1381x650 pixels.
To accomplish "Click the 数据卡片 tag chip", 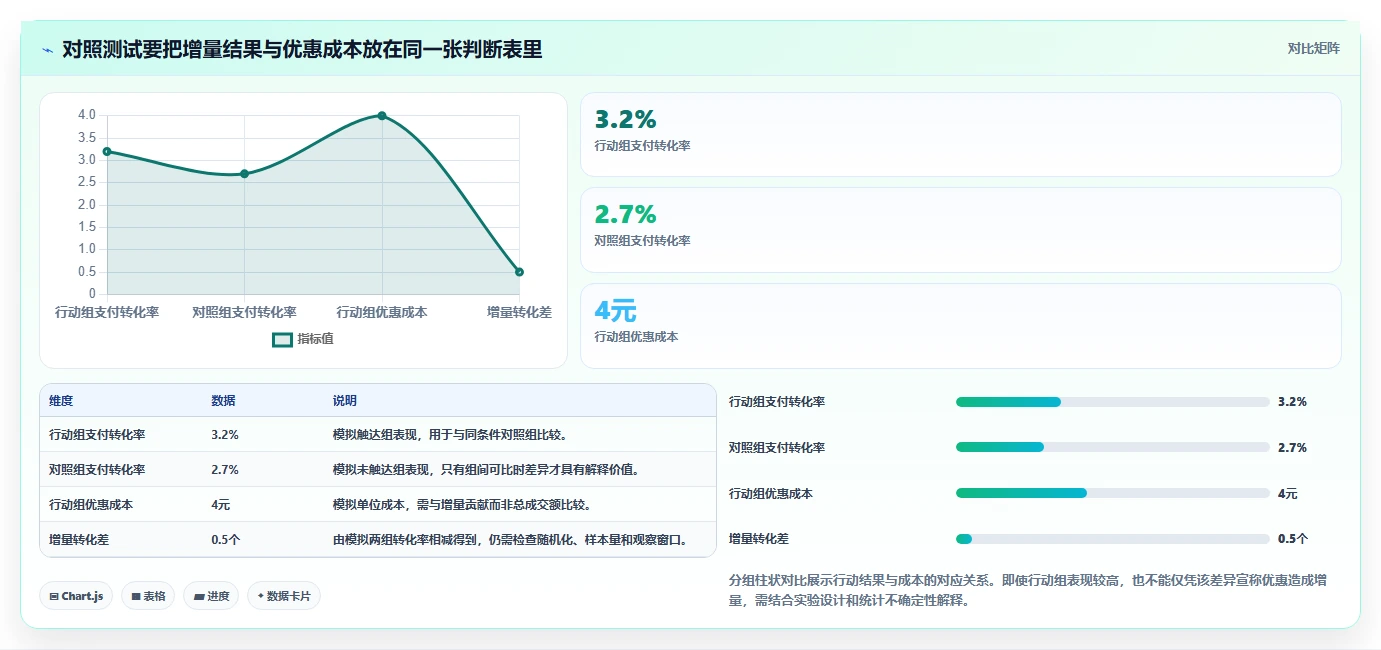I will (284, 596).
